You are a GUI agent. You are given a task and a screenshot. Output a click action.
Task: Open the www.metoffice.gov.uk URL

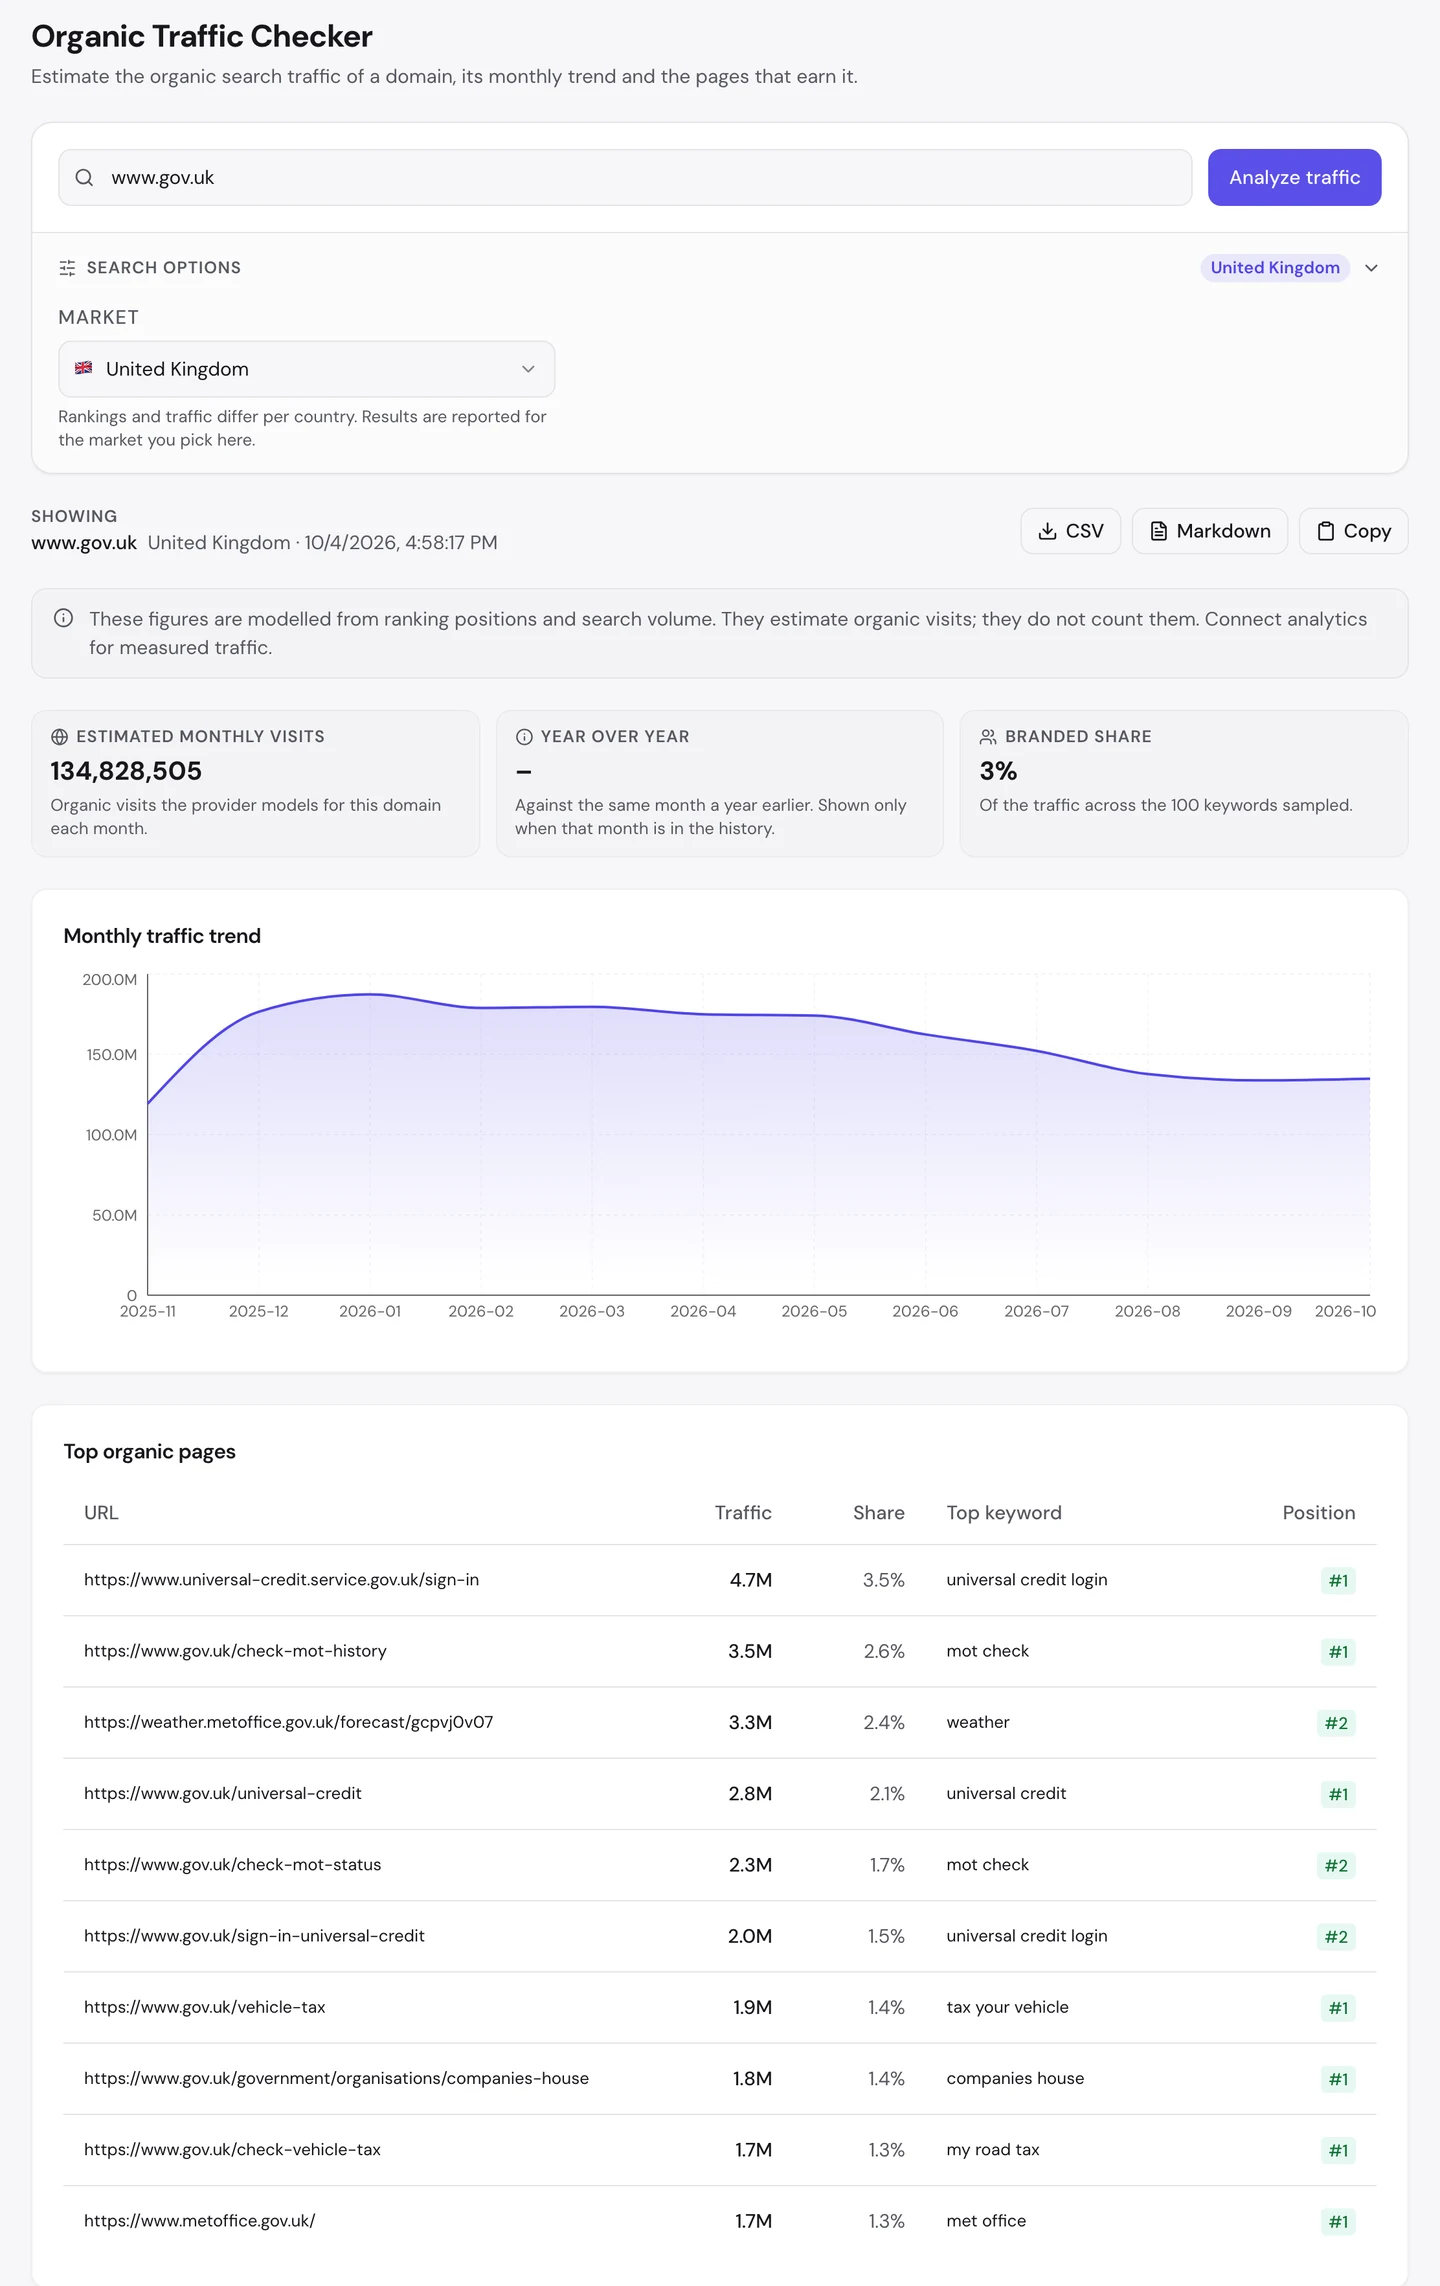pyautogui.click(x=199, y=2221)
